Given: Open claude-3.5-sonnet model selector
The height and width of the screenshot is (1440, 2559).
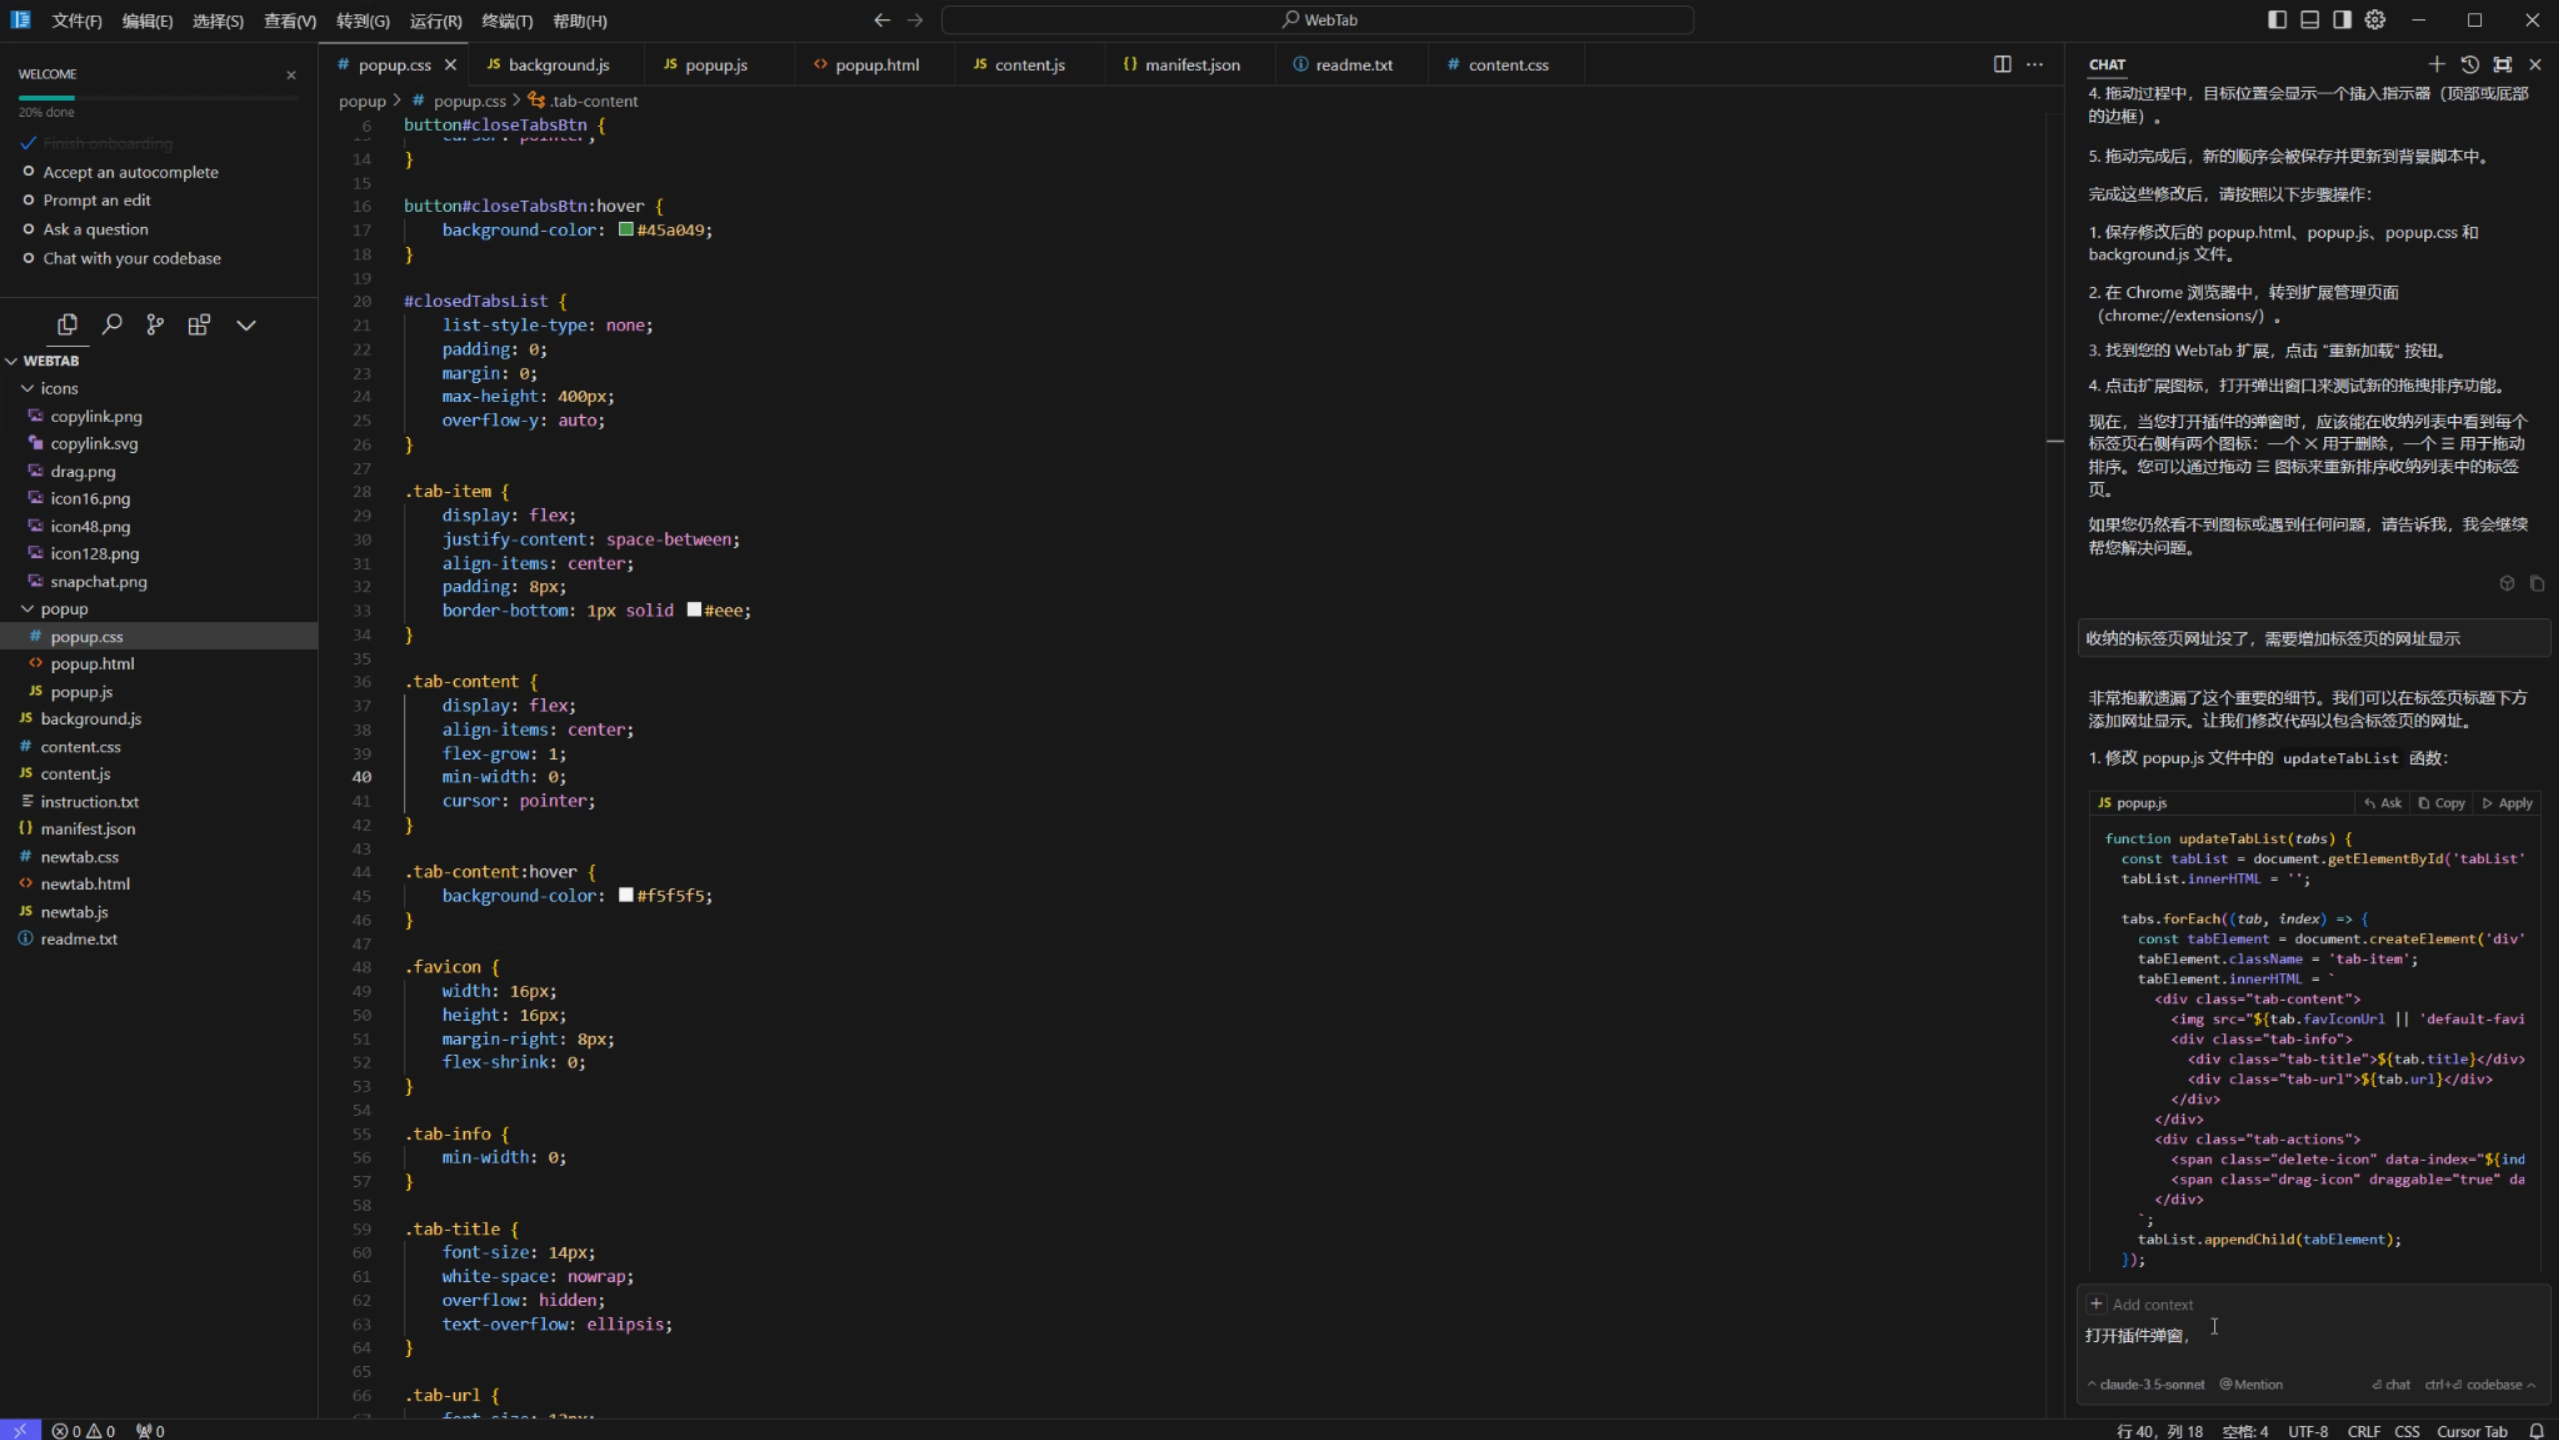Looking at the screenshot, I should tap(2148, 1384).
